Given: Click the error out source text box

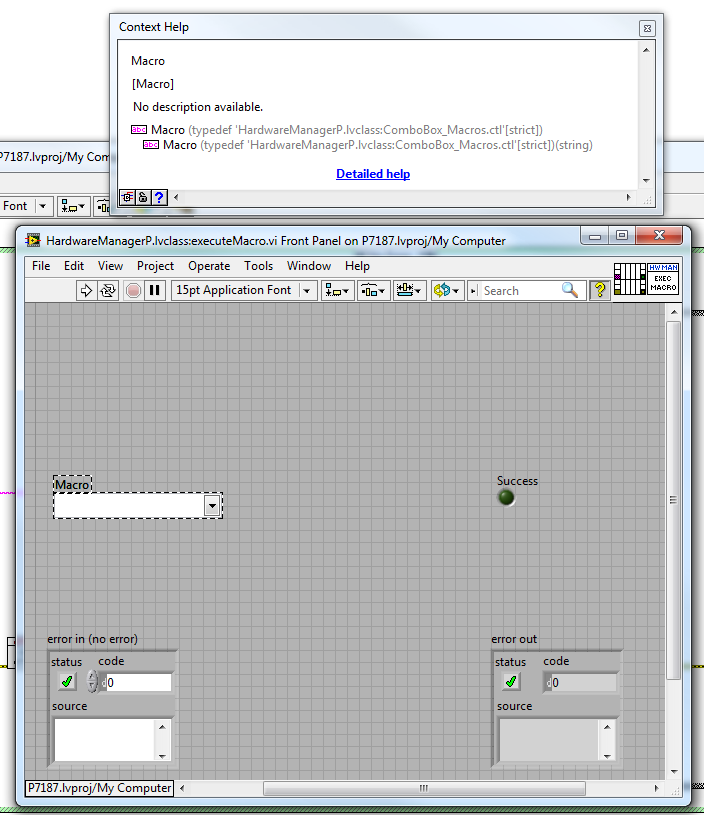Looking at the screenshot, I should (x=549, y=740).
